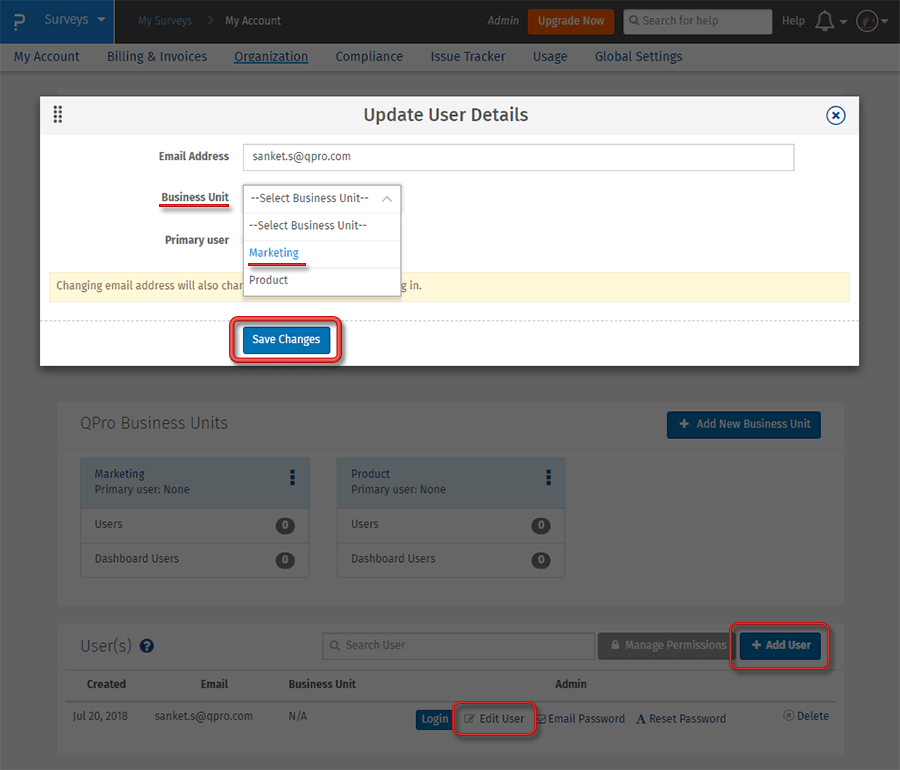Focus the Search for help field

point(697,21)
